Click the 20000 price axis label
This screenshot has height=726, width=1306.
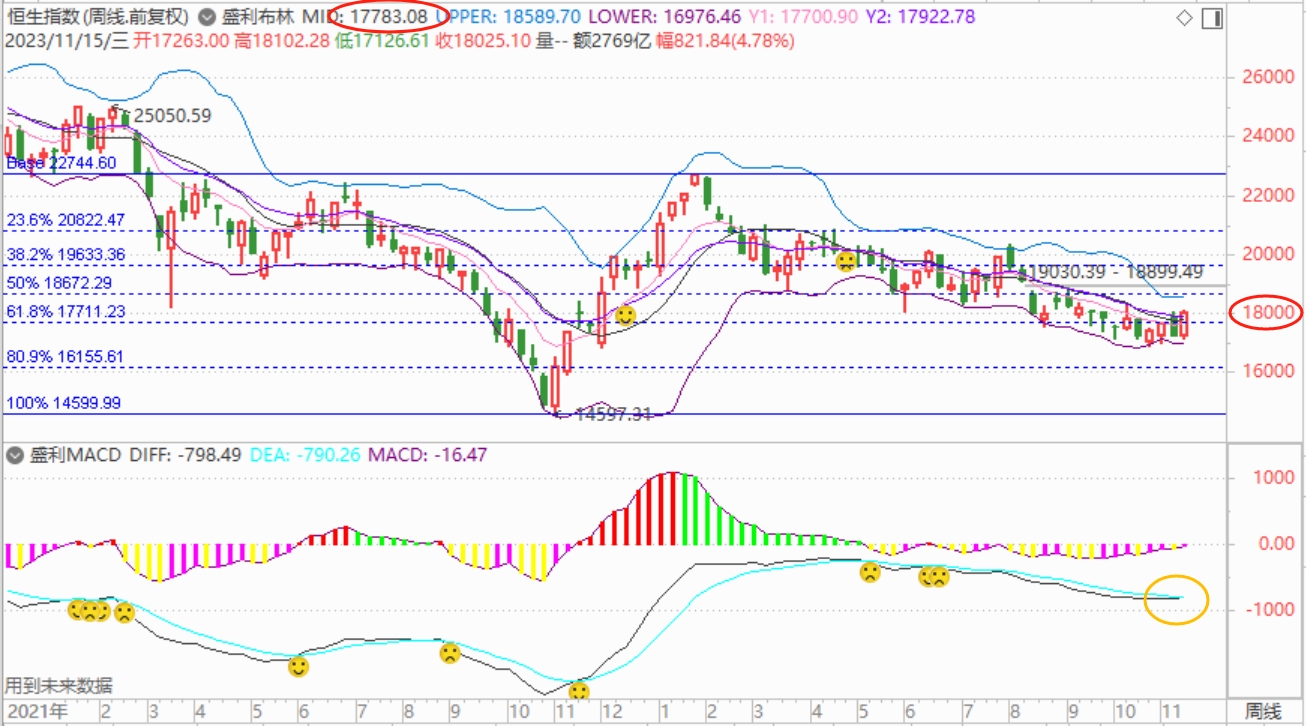coord(1266,253)
